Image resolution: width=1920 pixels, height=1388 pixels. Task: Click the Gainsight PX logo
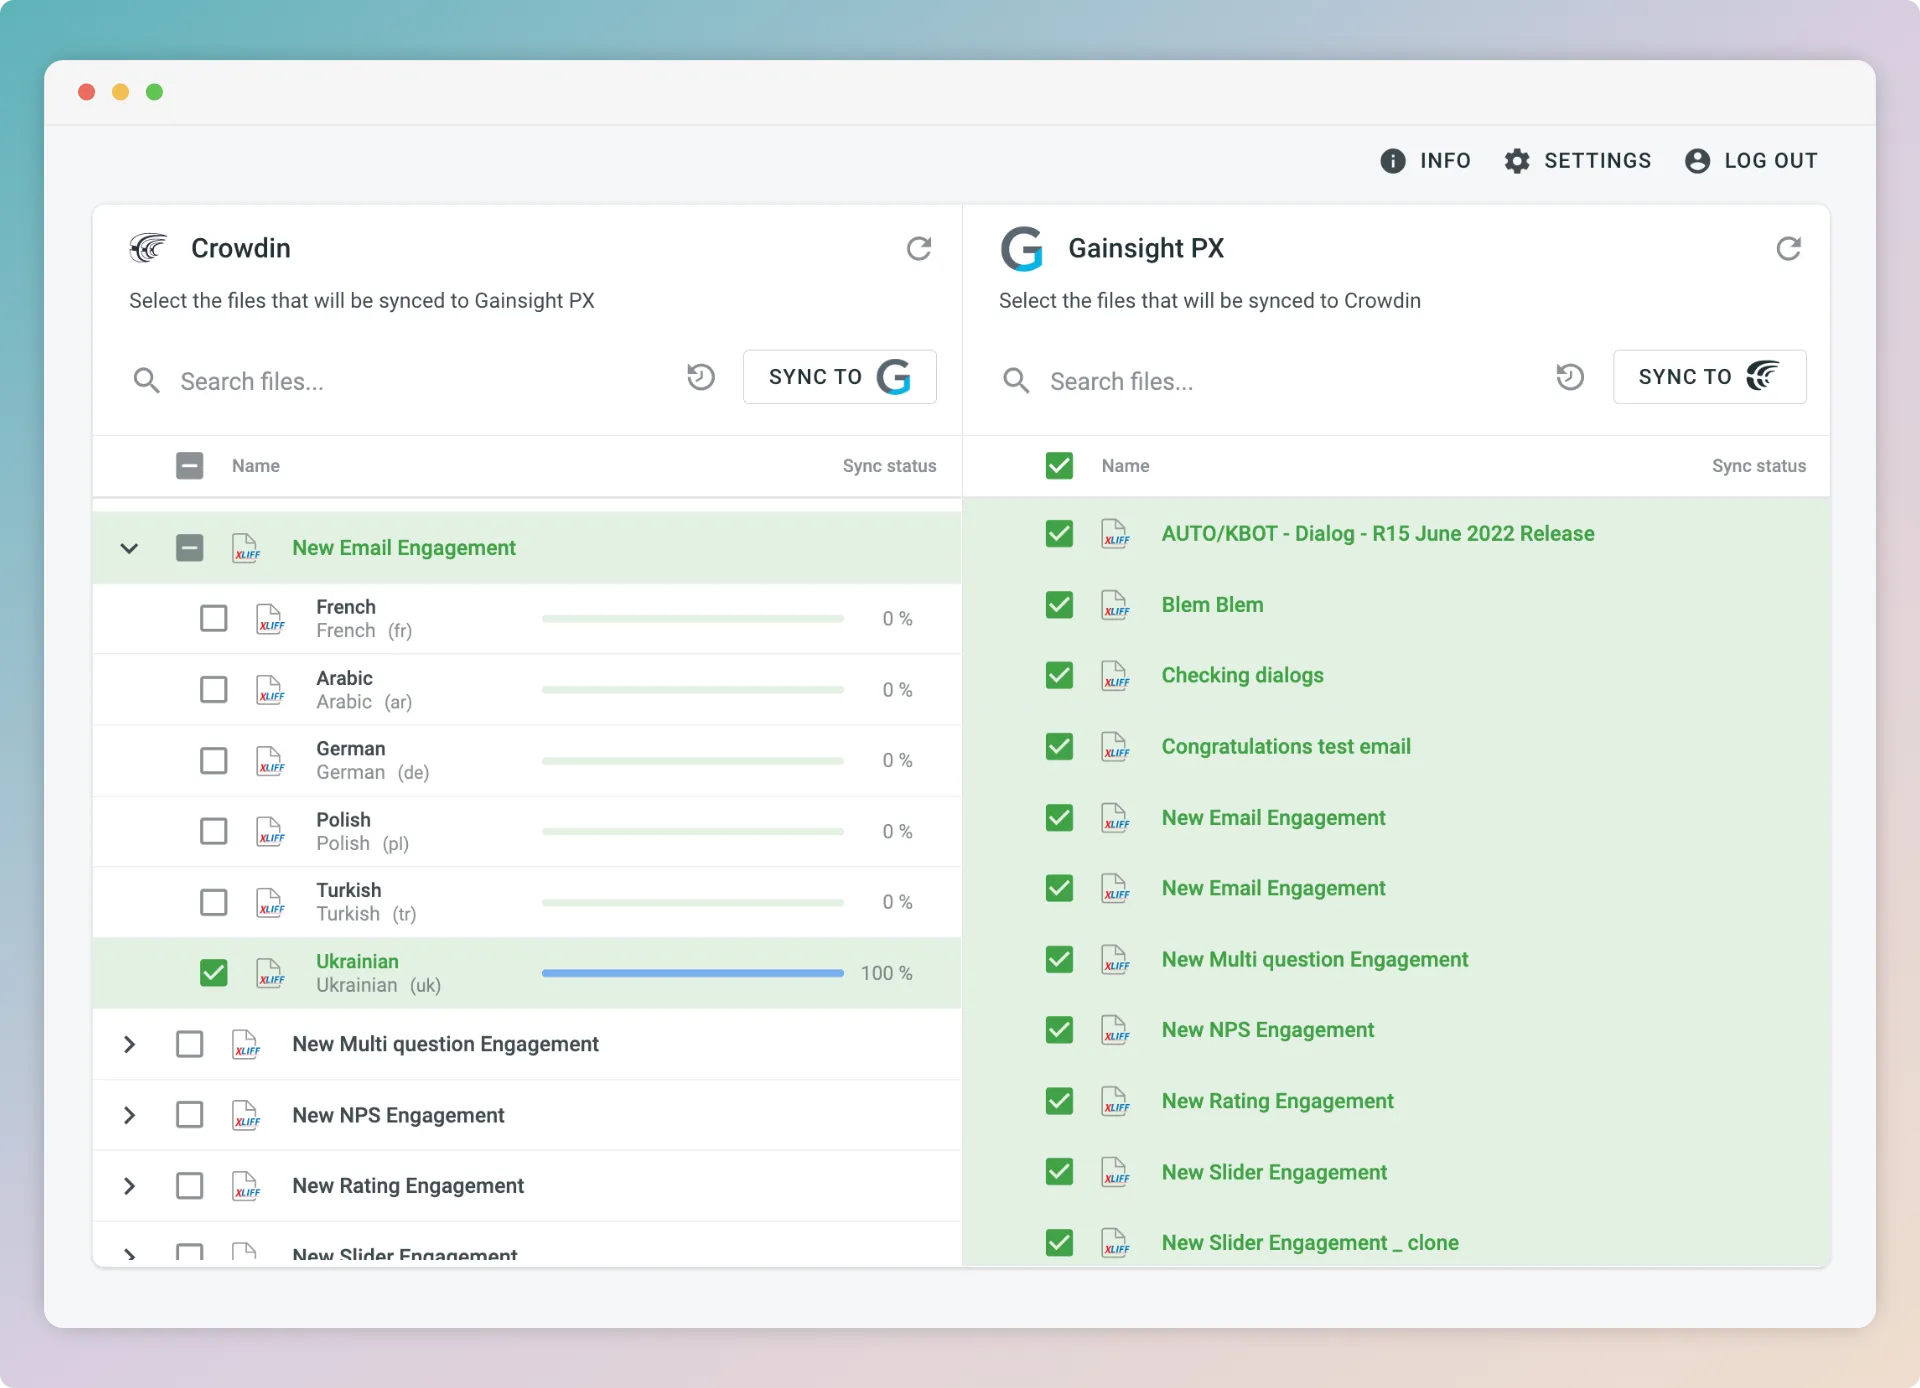(x=1022, y=248)
